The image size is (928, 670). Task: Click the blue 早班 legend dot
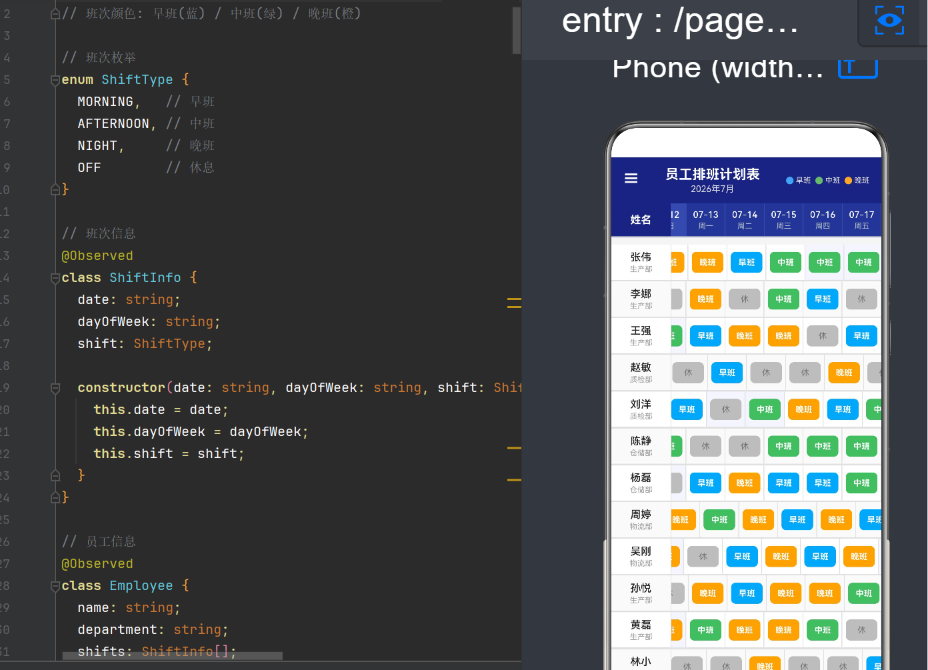tap(789, 181)
